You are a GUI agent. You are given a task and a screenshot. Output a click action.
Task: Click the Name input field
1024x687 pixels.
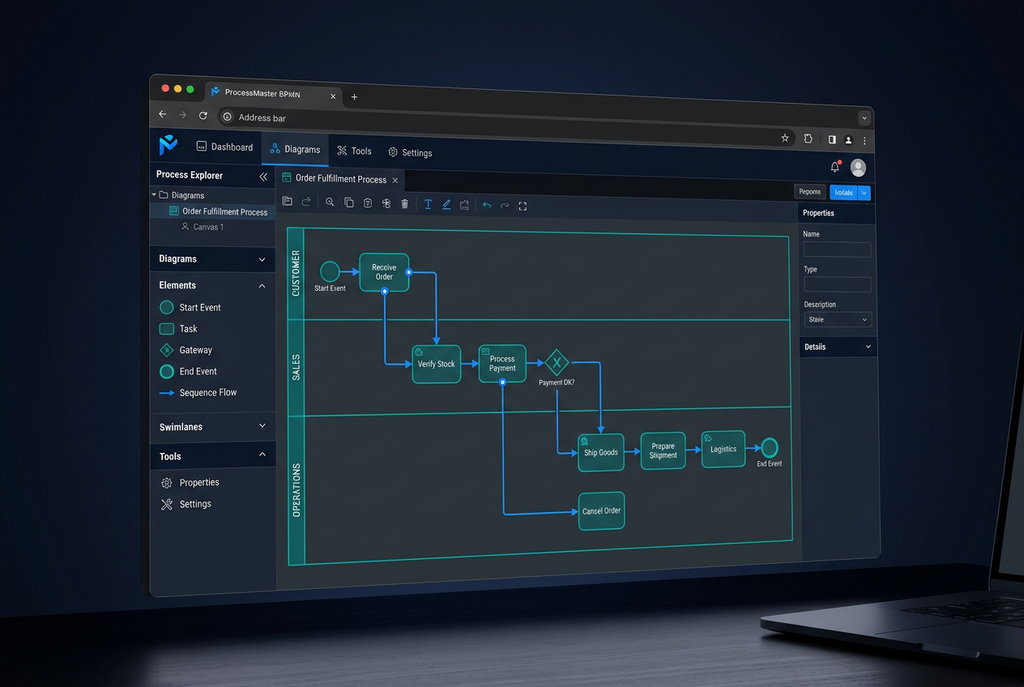pos(837,249)
